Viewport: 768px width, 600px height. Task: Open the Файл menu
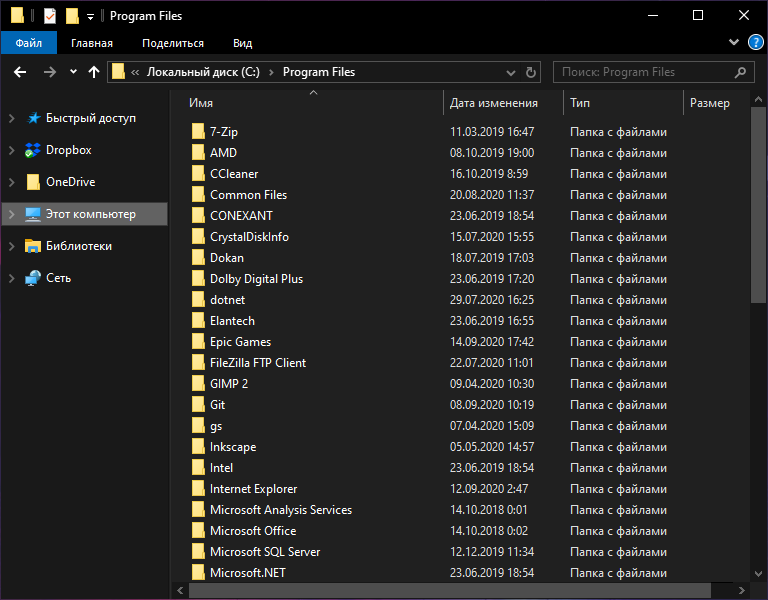(x=29, y=43)
